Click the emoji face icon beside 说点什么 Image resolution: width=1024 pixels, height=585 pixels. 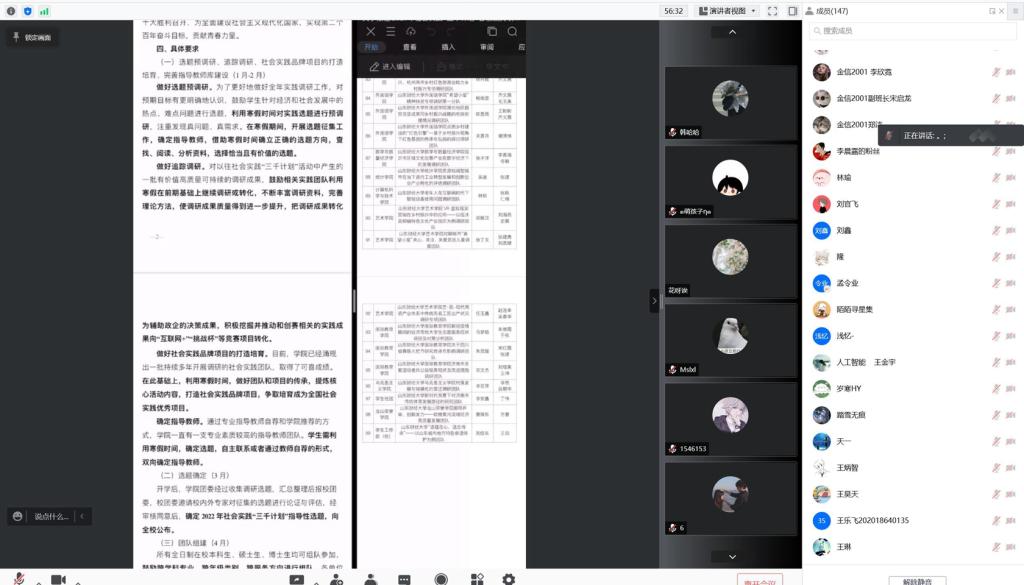pos(18,516)
